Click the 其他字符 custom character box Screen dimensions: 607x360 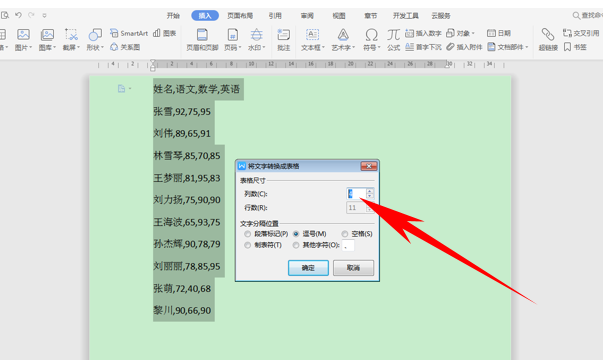click(x=348, y=245)
